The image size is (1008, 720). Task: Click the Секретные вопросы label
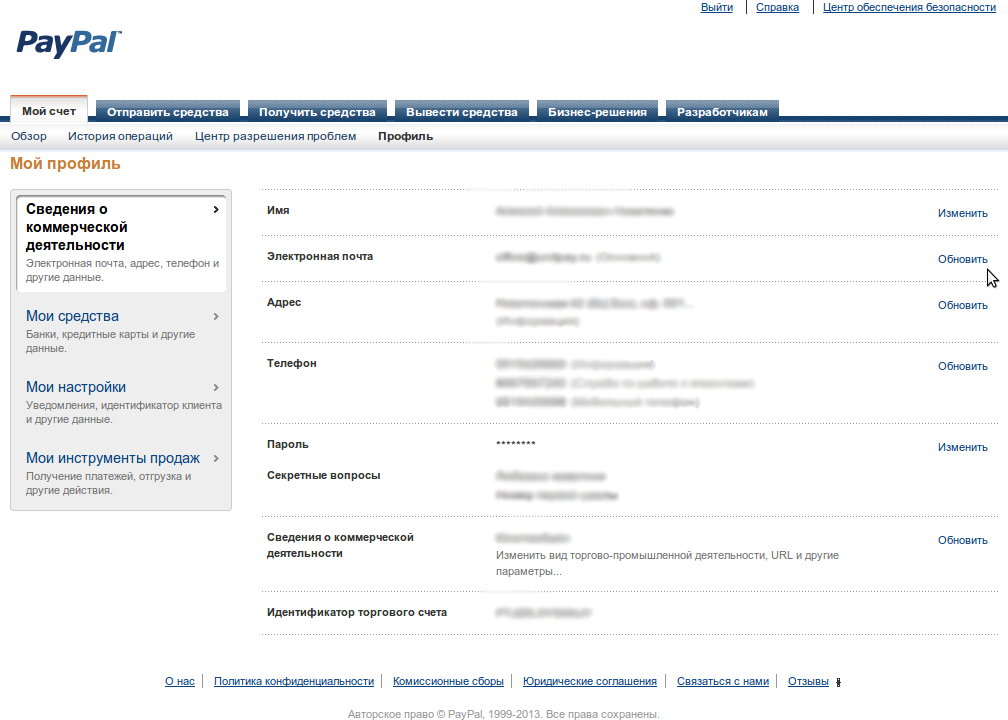pos(323,475)
